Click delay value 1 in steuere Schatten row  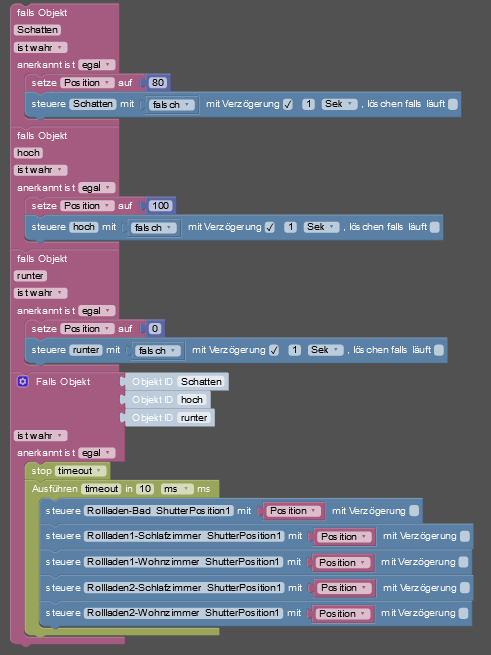308,104
